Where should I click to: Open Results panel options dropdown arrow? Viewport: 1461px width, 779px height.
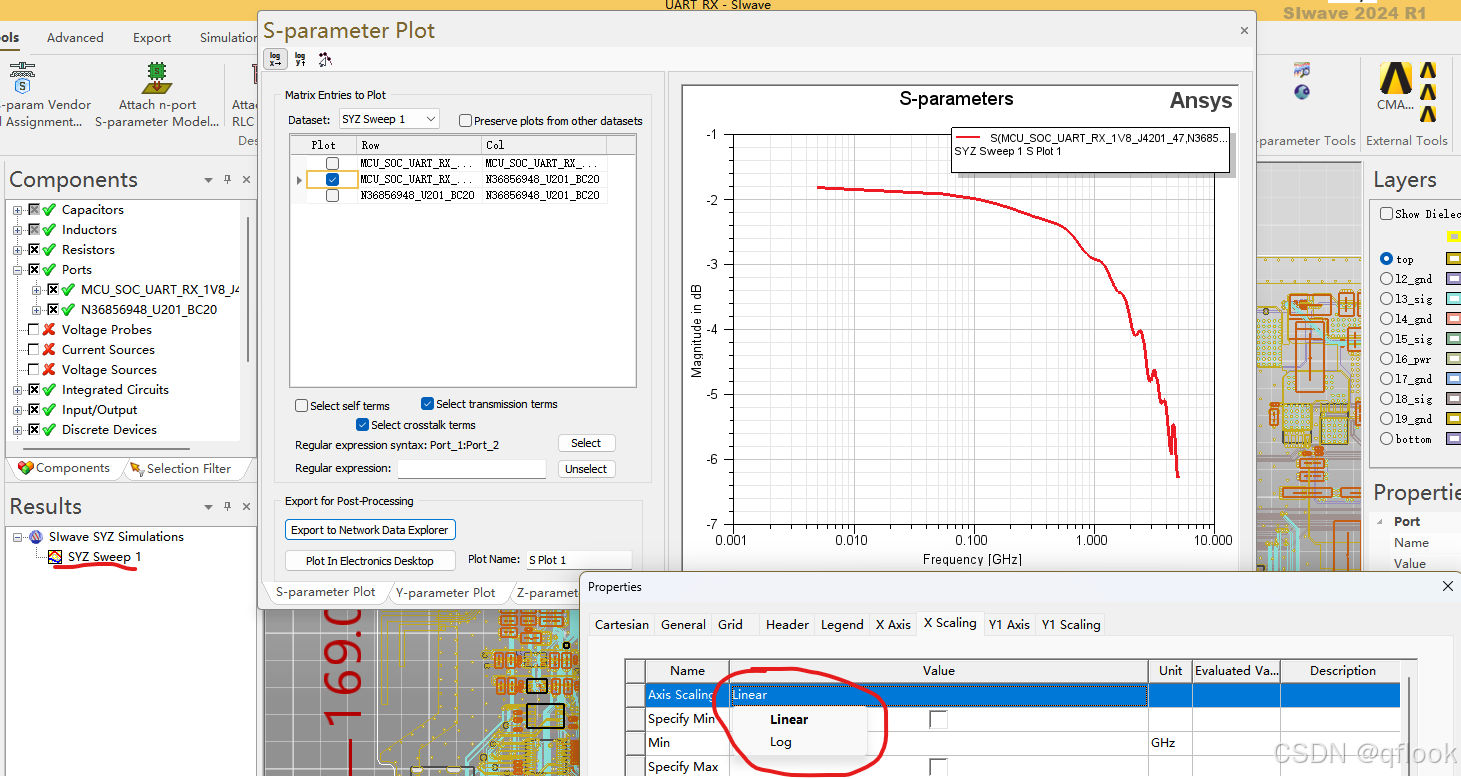[208, 507]
